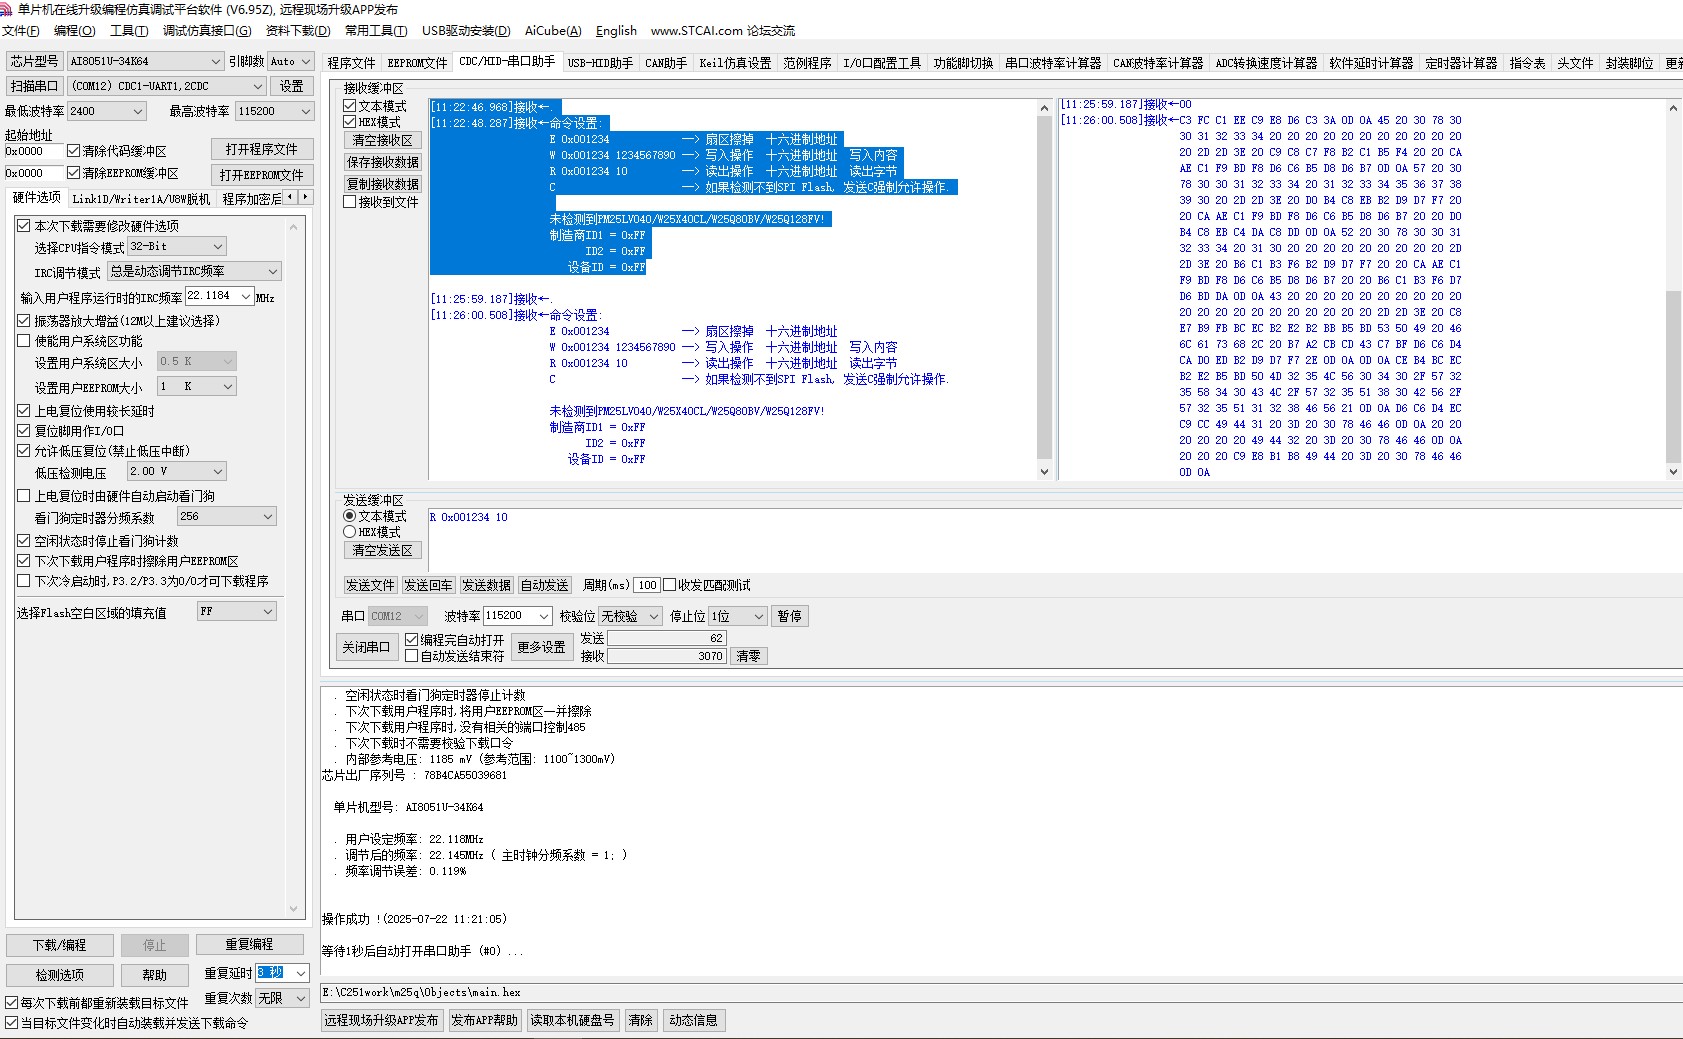Click 关闭串口 button
The image size is (1683, 1039).
(366, 647)
